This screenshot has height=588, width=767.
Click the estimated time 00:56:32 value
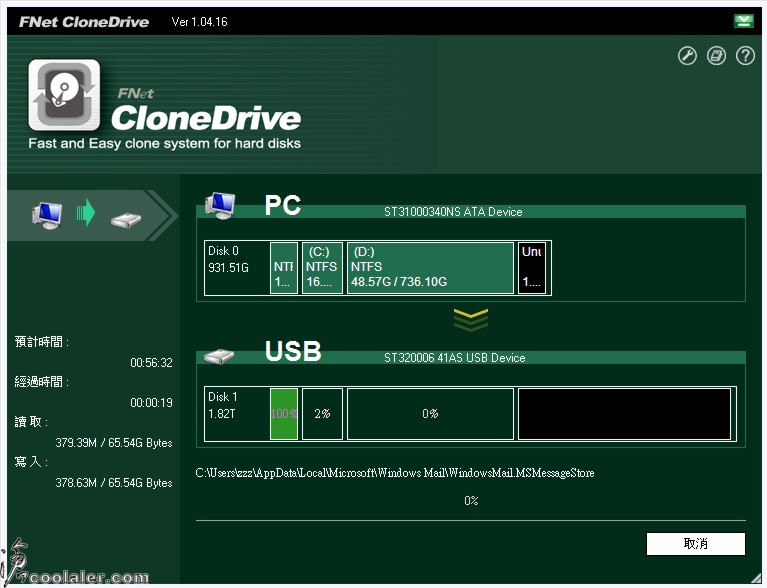(x=151, y=362)
